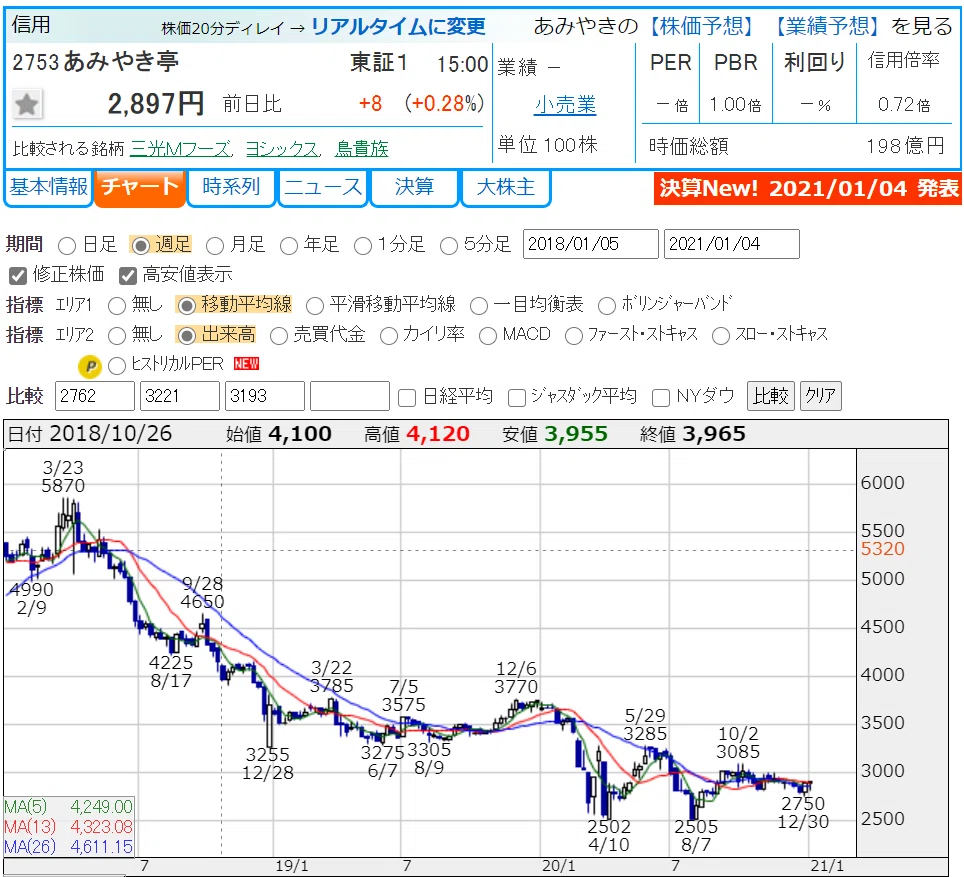The width and height of the screenshot is (964, 877).
Task: Choose ボリンジャーバンド indicator radio
Action: (x=607, y=305)
